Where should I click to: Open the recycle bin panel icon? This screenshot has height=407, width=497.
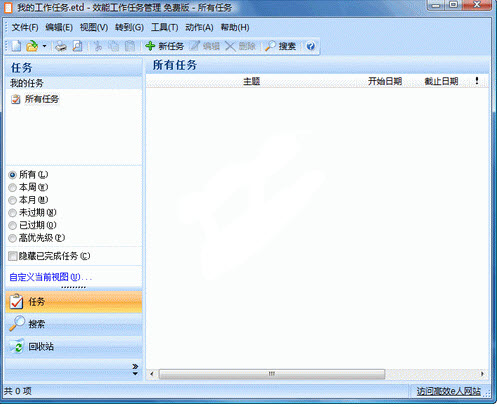[16, 346]
